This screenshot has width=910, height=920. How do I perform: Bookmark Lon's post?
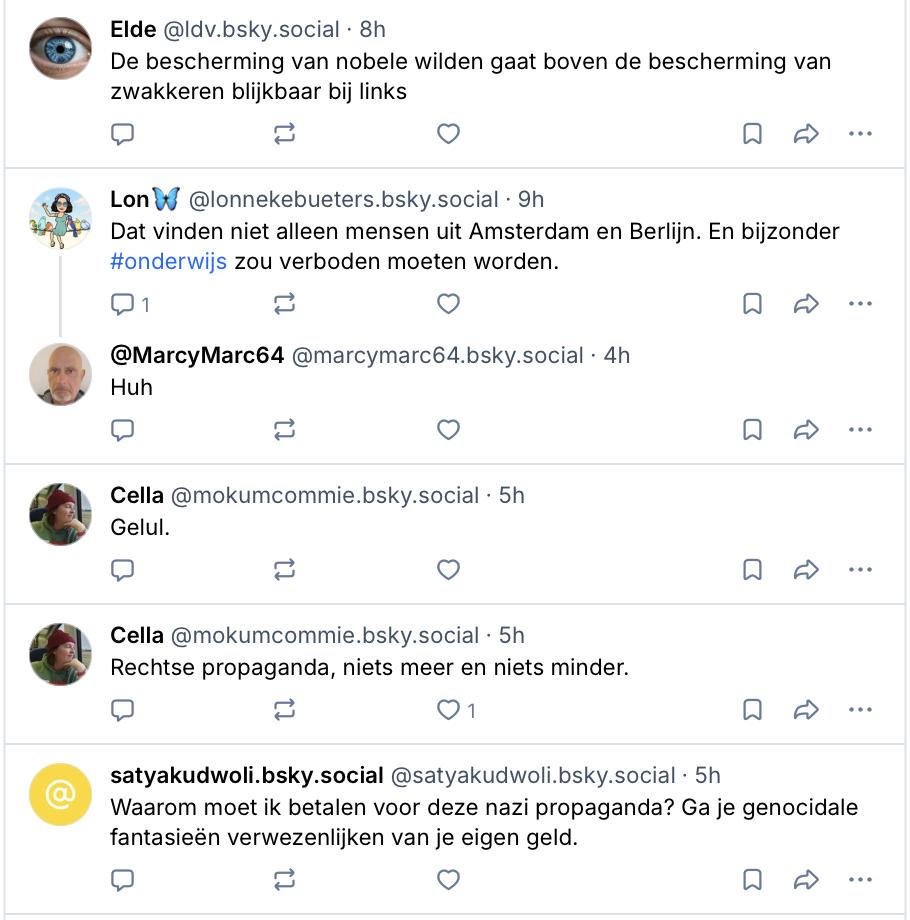[752, 304]
